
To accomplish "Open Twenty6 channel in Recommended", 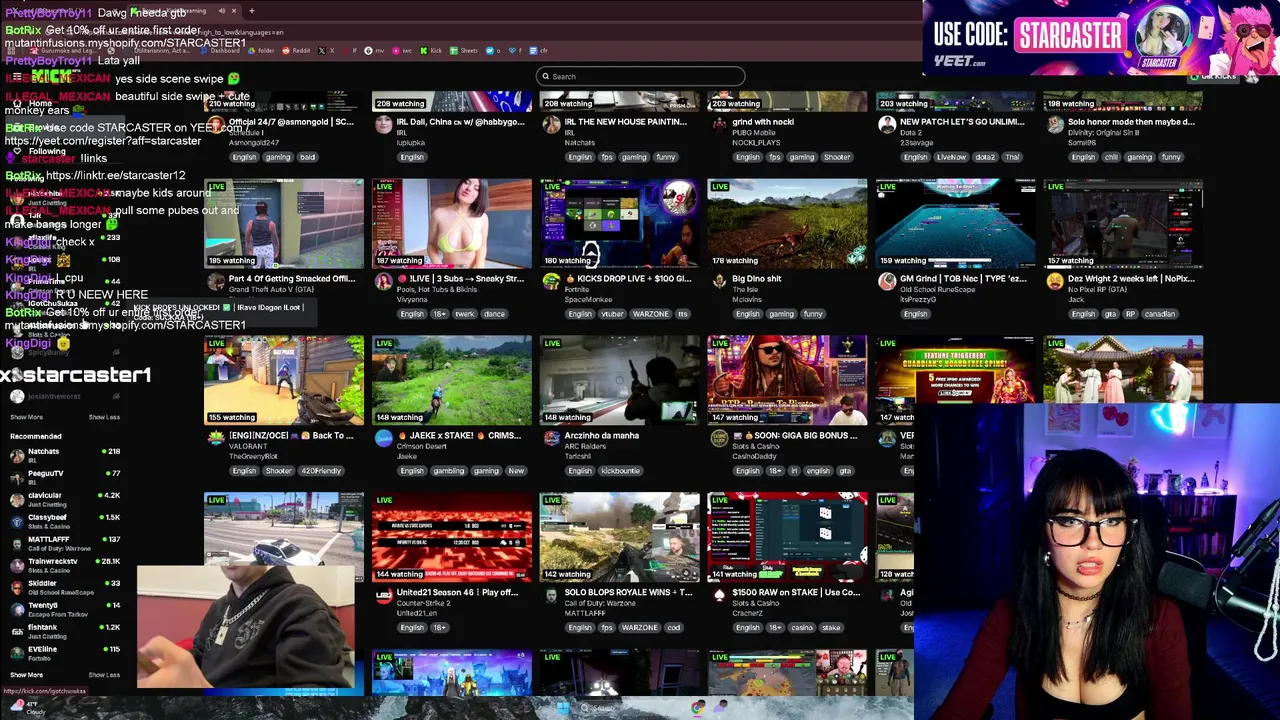I will [x=65, y=609].
